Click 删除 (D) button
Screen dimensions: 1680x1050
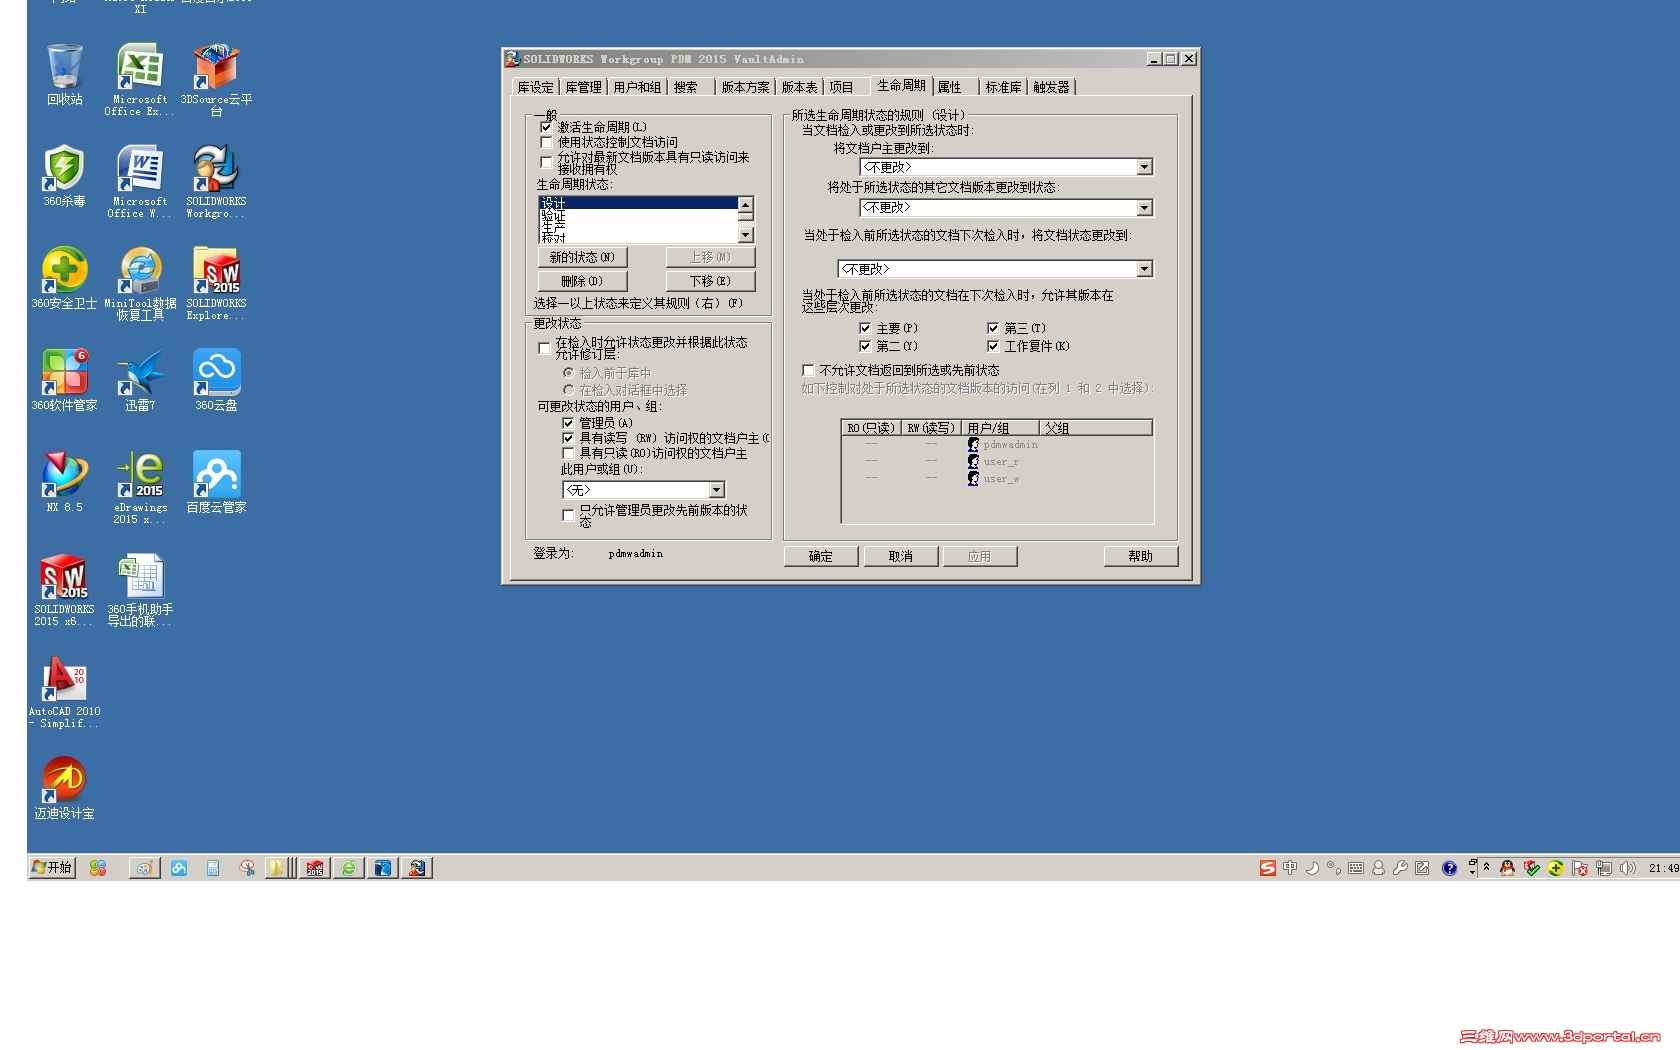[582, 281]
